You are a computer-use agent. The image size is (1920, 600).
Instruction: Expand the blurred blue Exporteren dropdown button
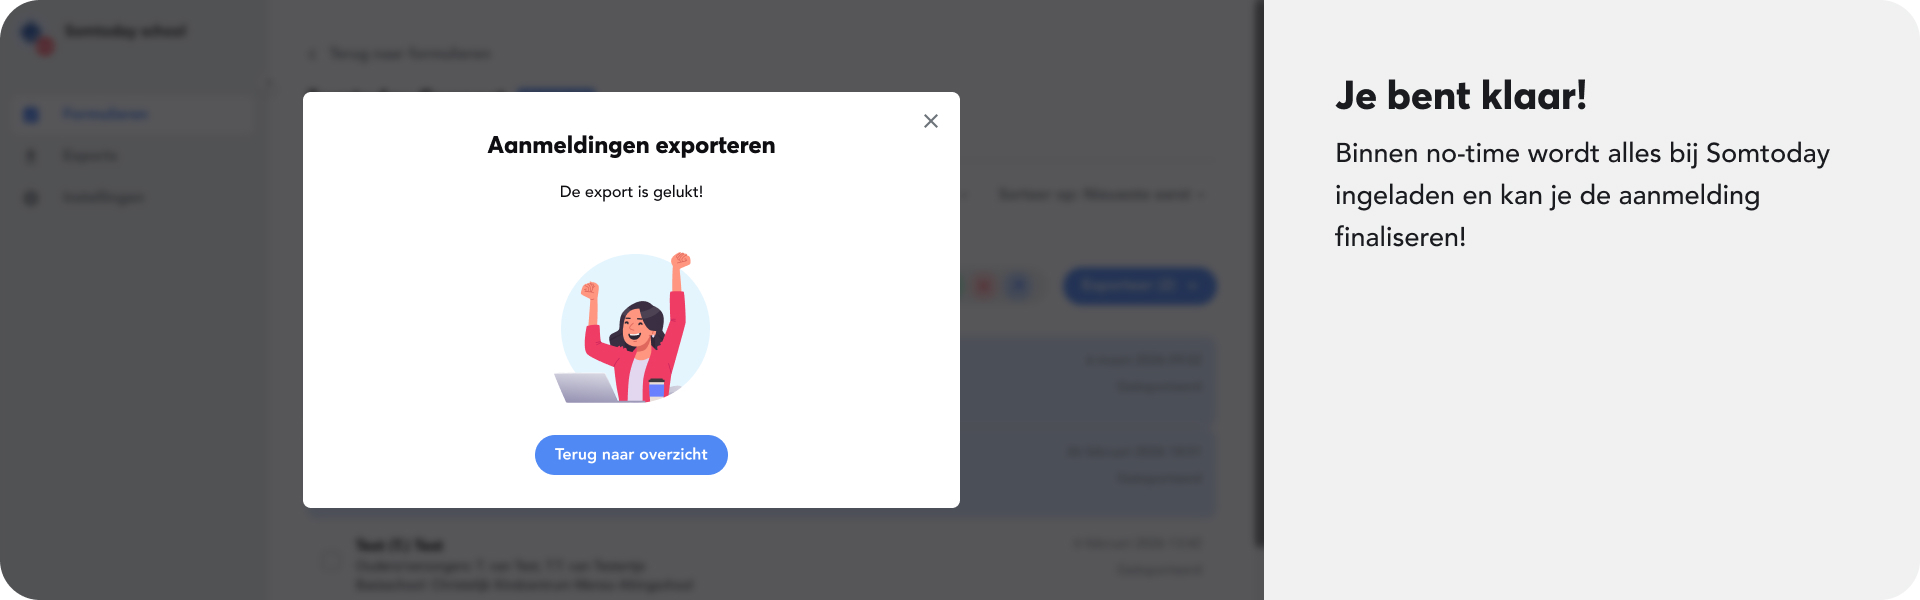click(1139, 286)
